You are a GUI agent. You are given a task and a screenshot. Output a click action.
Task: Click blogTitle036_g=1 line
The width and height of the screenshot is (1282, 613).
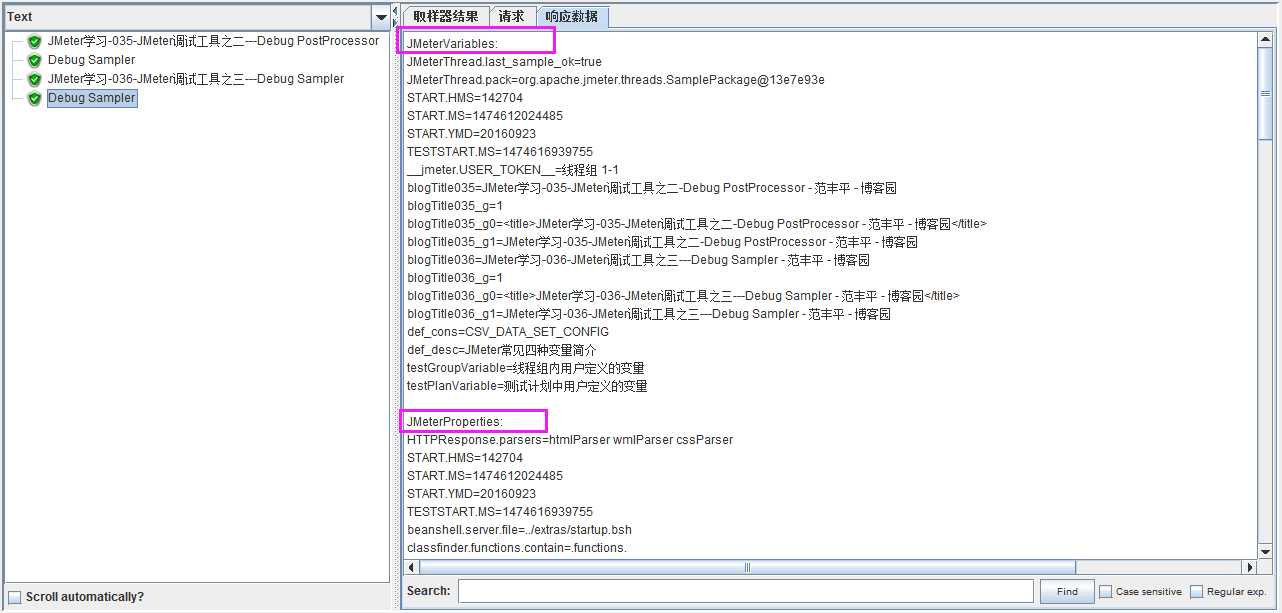(455, 278)
